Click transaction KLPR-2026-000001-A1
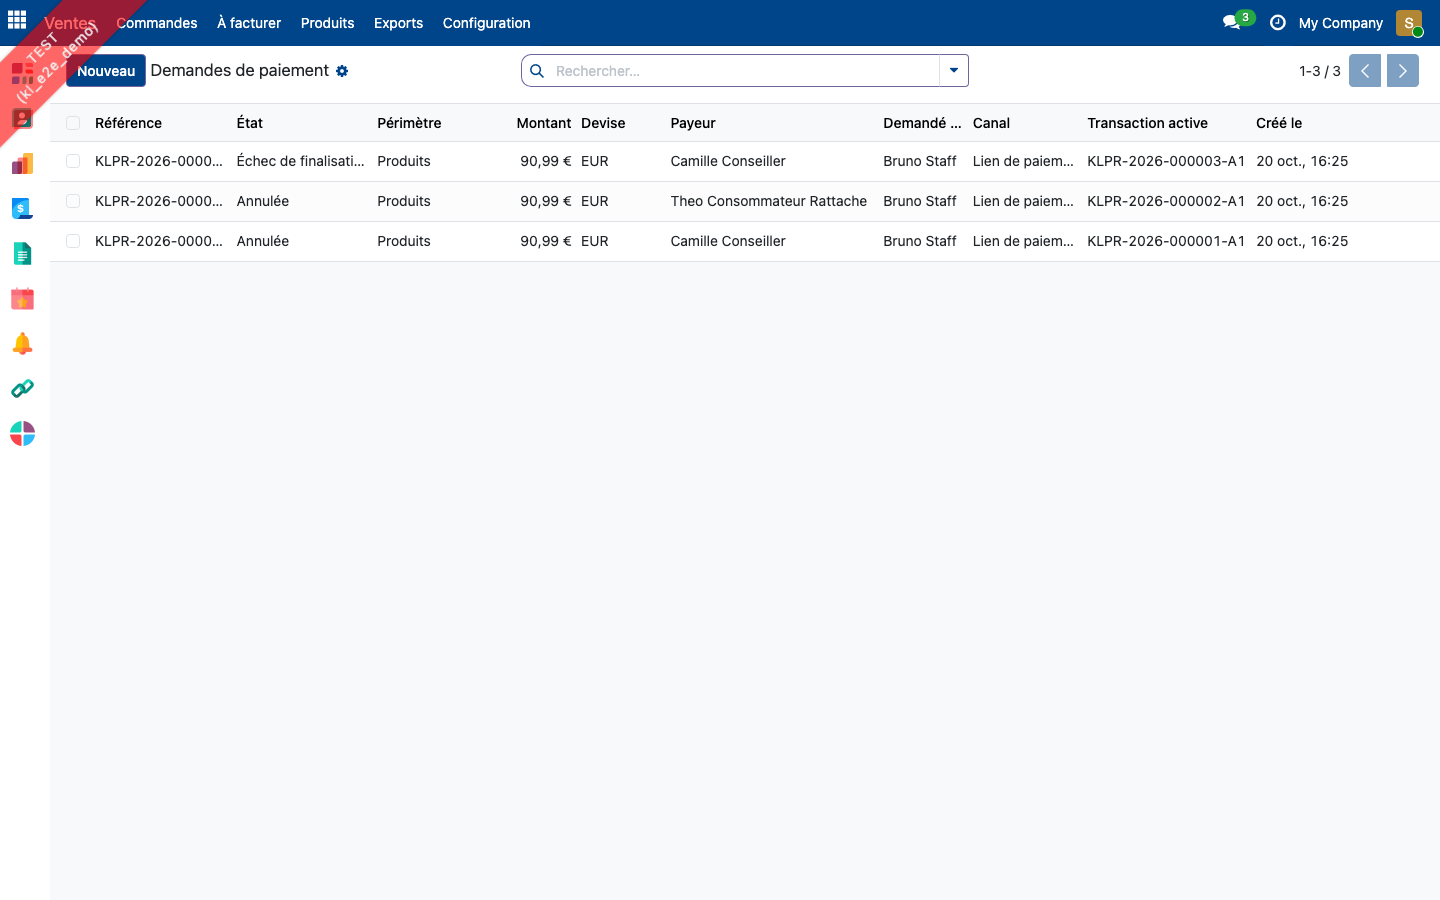The image size is (1440, 900). 1166,241
